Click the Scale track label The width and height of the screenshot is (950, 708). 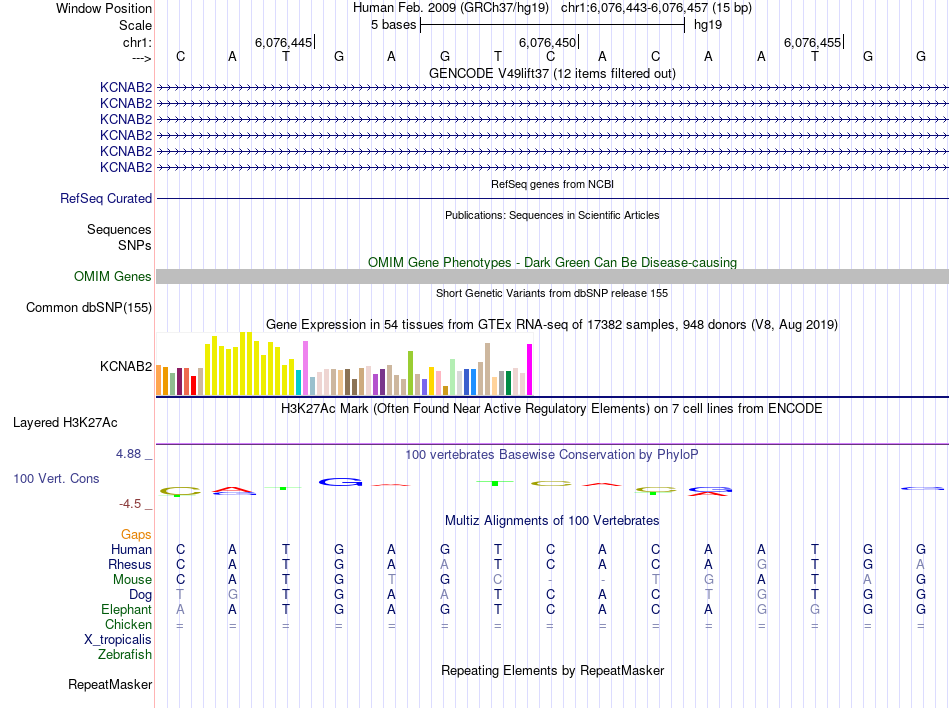coord(135,25)
